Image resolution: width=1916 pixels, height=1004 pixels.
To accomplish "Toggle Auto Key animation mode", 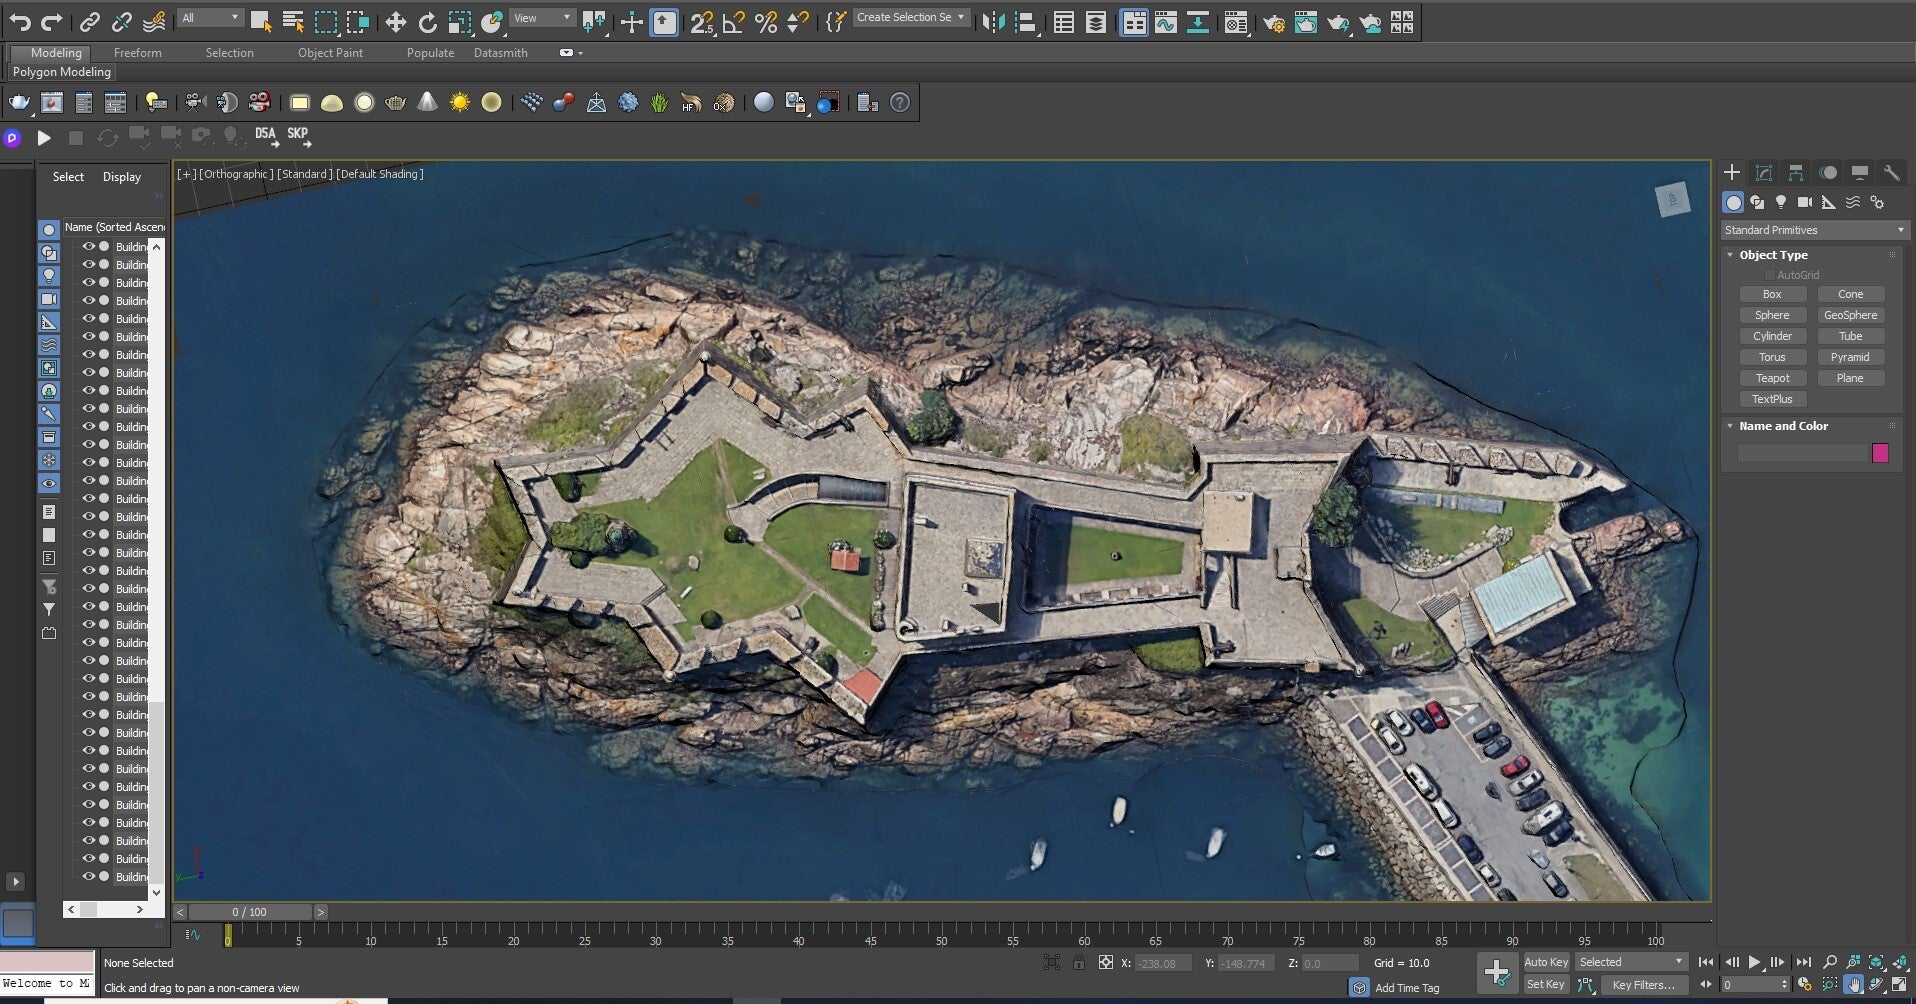I will [1545, 962].
